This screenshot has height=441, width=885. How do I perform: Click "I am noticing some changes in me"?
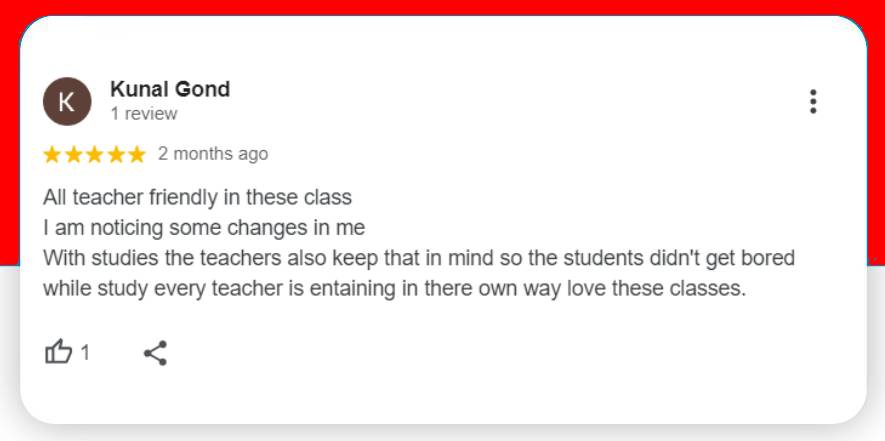[204, 227]
